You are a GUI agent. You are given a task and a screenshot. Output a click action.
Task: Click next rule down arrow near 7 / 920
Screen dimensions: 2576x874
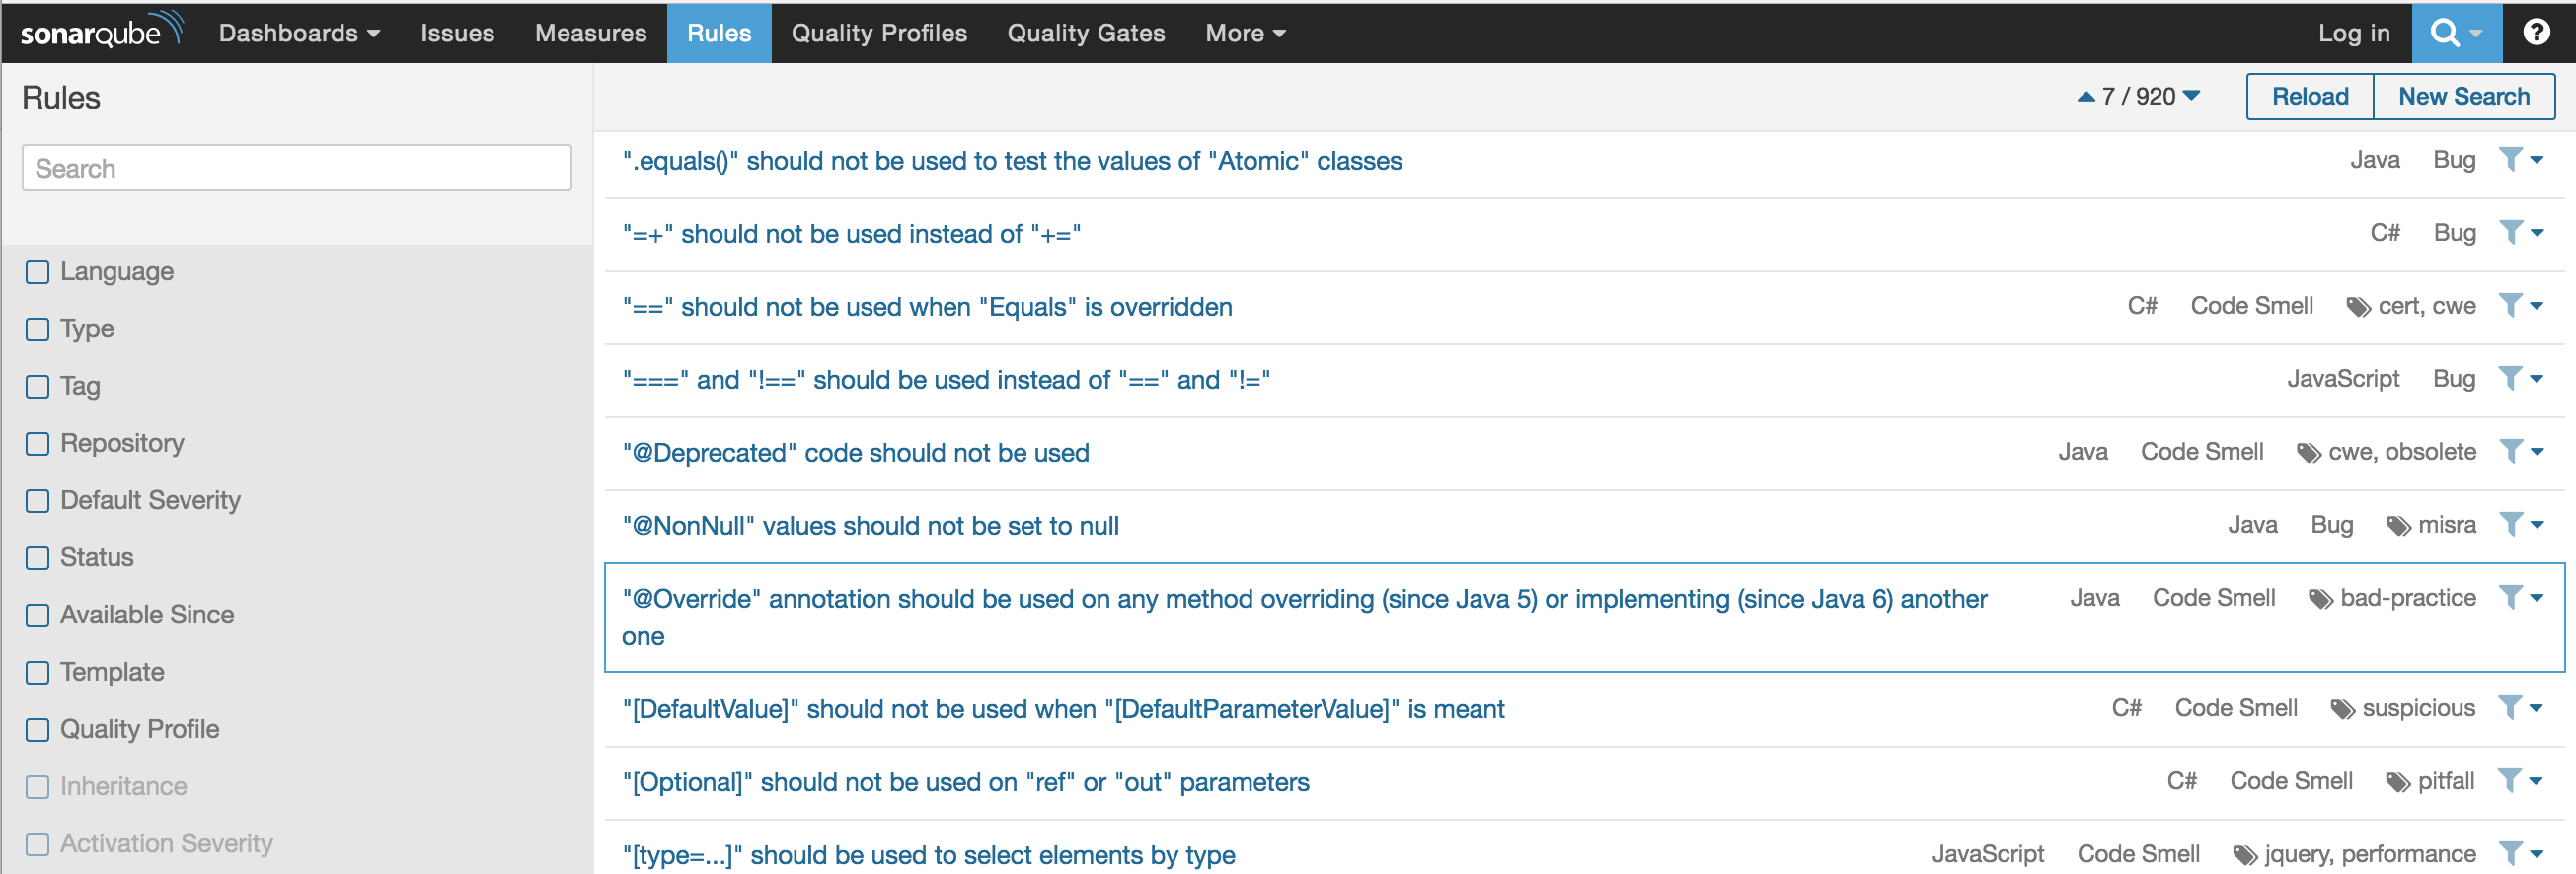point(2191,96)
